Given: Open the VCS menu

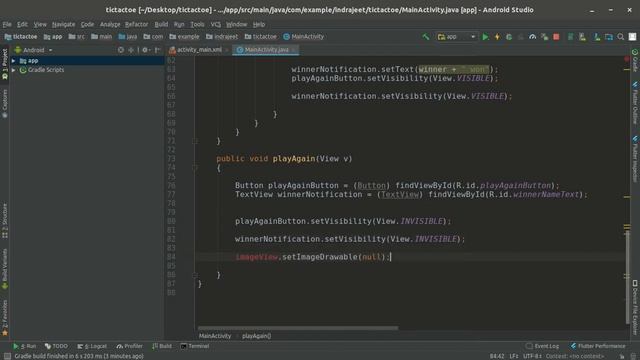Looking at the screenshot, I should (216, 24).
